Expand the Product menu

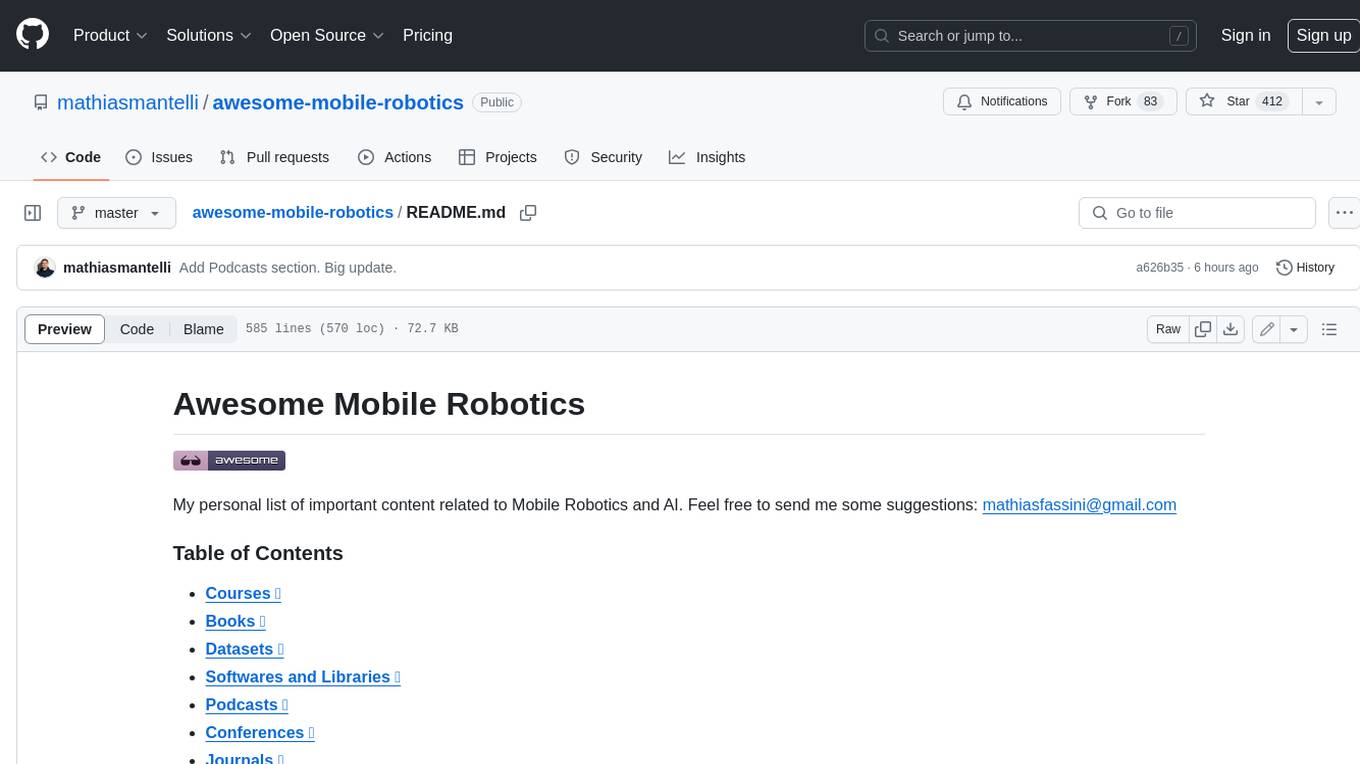point(110,35)
